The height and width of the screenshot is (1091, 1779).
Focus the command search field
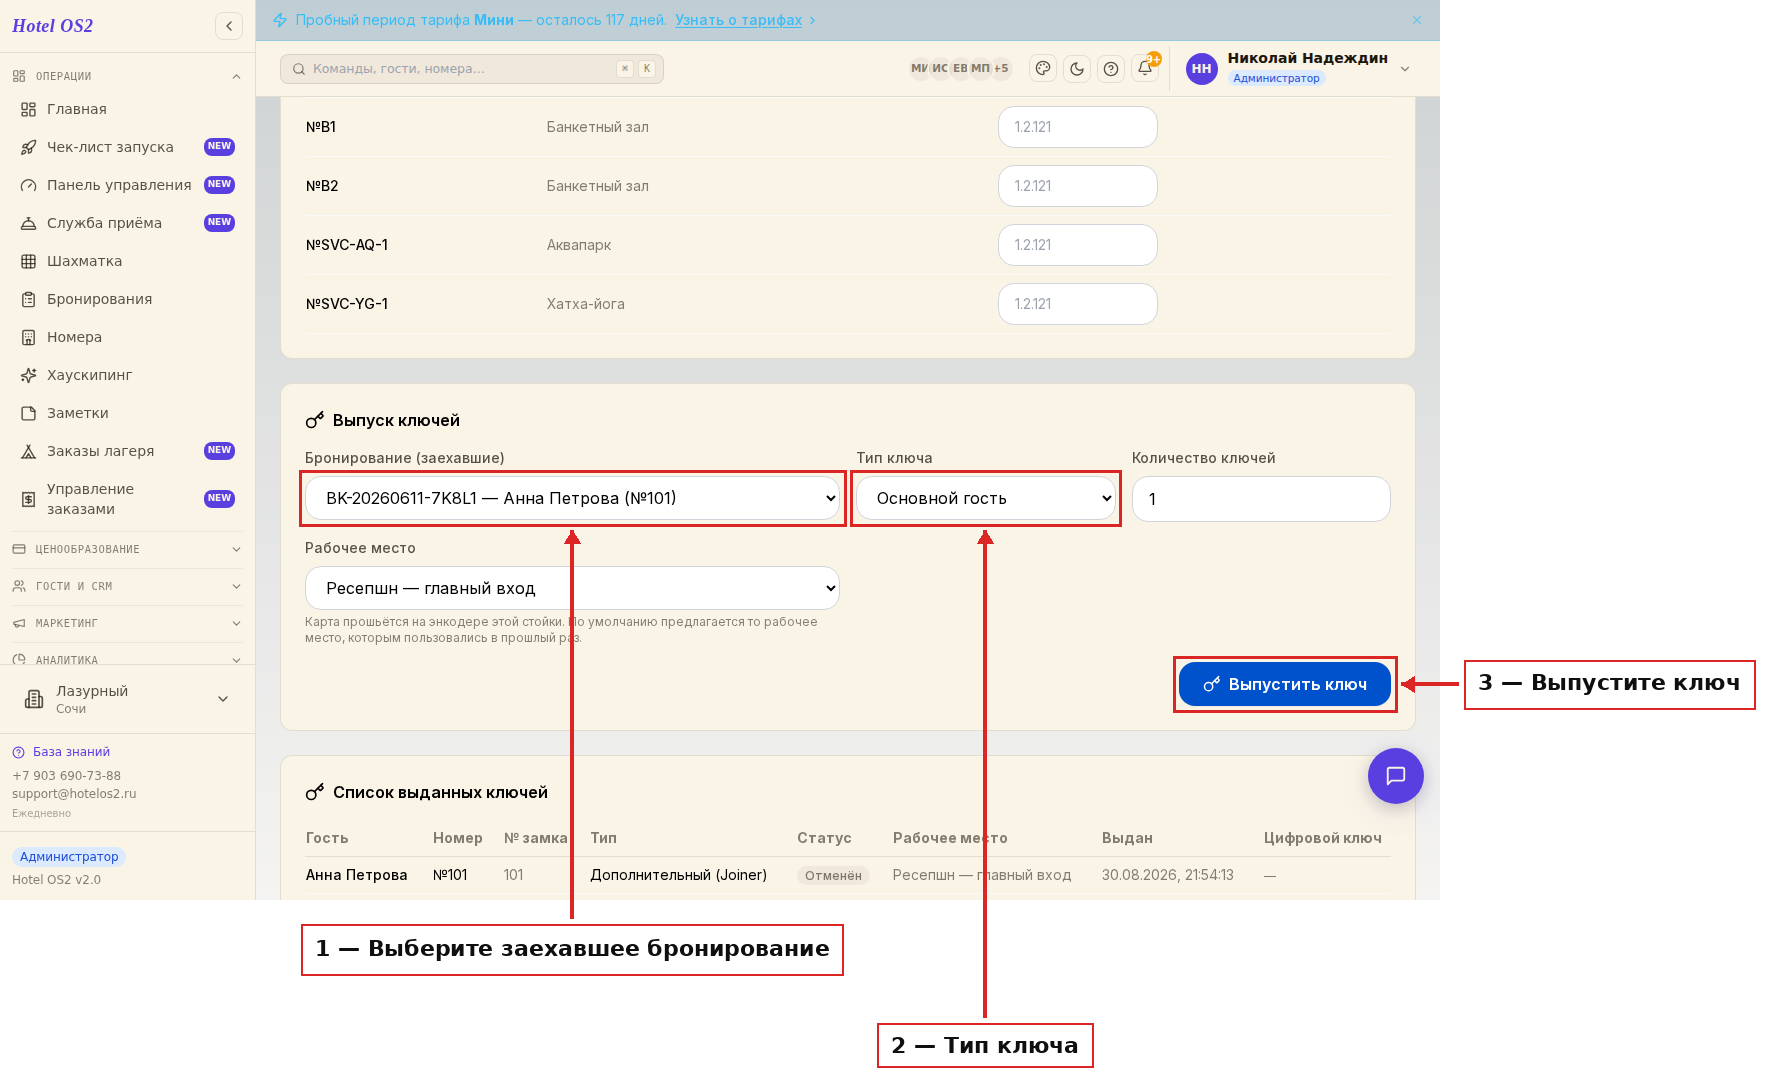click(471, 69)
